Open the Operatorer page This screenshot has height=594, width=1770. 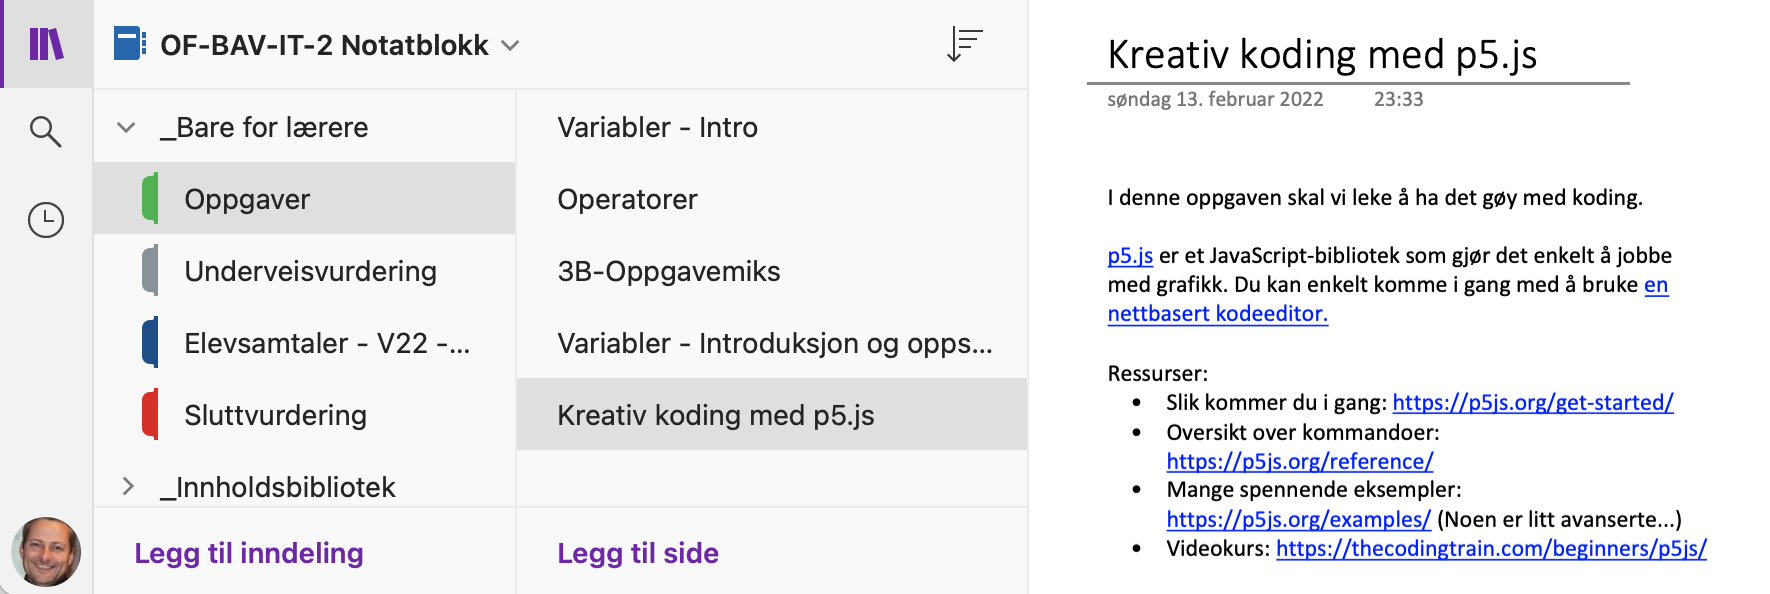[627, 199]
